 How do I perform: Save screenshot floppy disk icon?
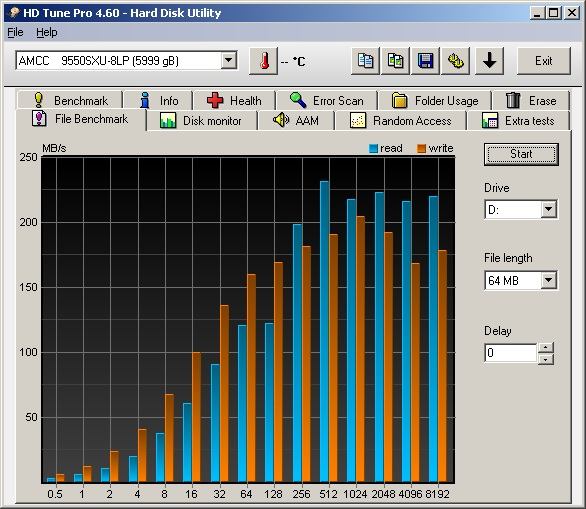pyautogui.click(x=425, y=61)
